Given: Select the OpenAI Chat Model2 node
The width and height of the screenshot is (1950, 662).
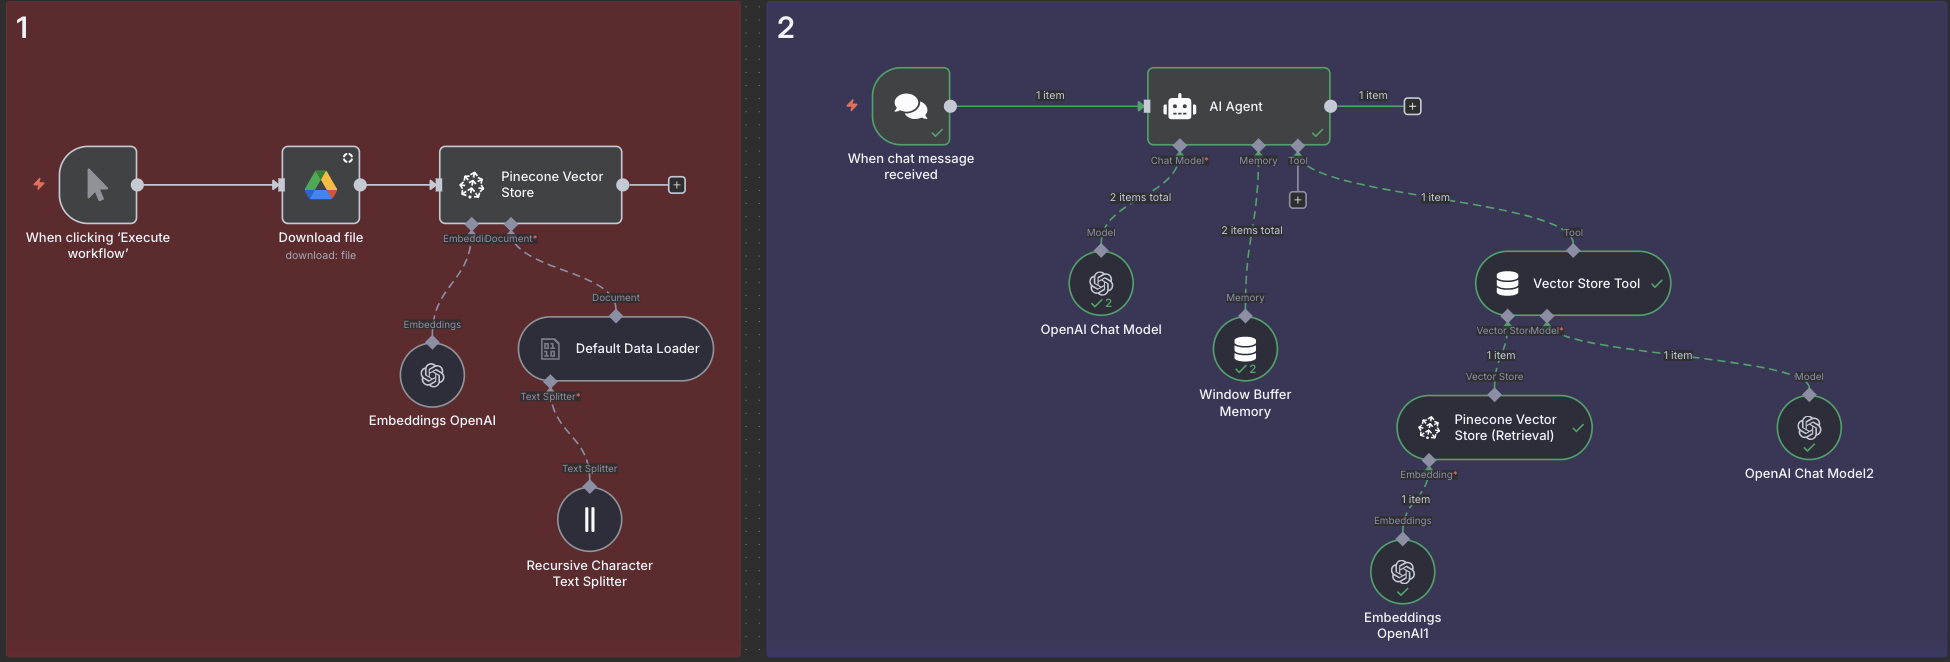Looking at the screenshot, I should (x=1808, y=428).
